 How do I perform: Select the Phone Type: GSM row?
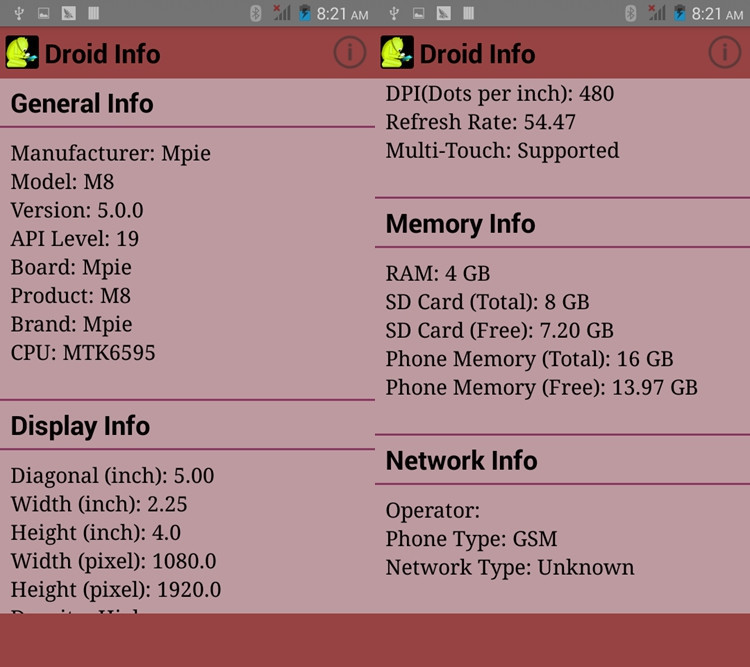click(x=471, y=539)
